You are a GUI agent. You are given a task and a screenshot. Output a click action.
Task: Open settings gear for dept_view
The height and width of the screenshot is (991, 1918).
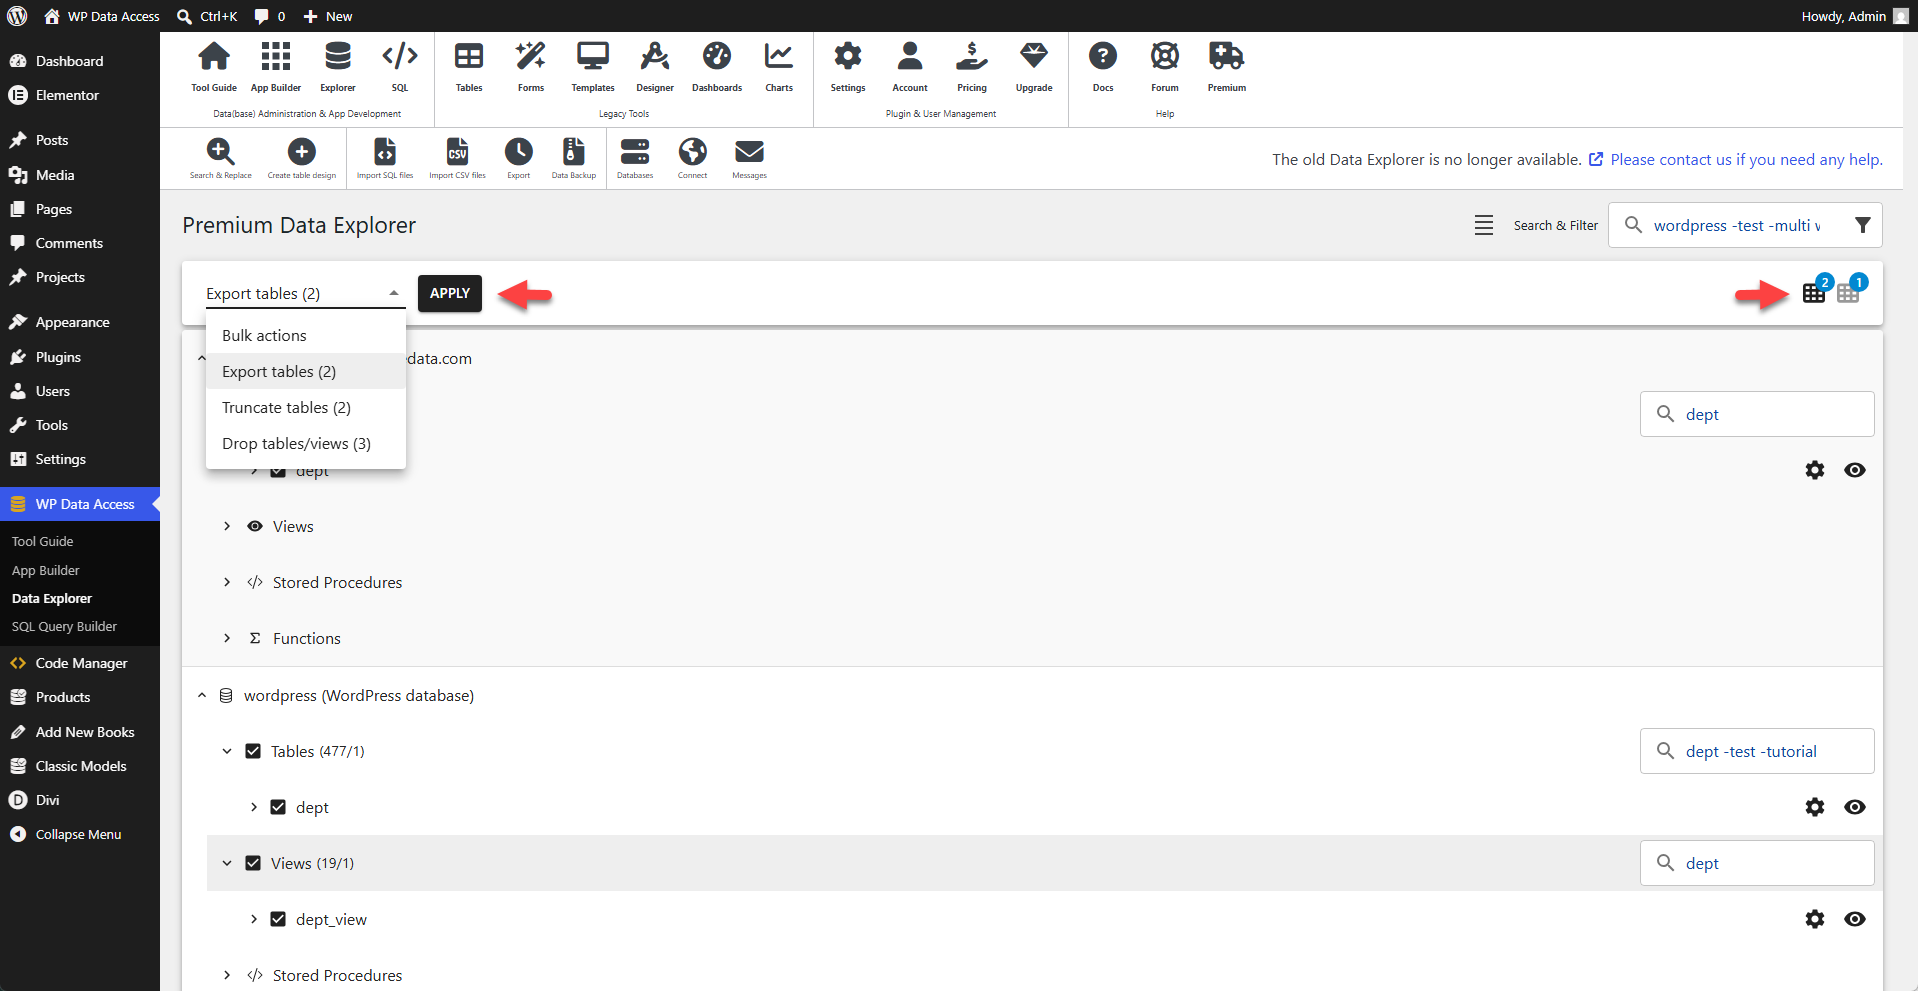coord(1815,919)
